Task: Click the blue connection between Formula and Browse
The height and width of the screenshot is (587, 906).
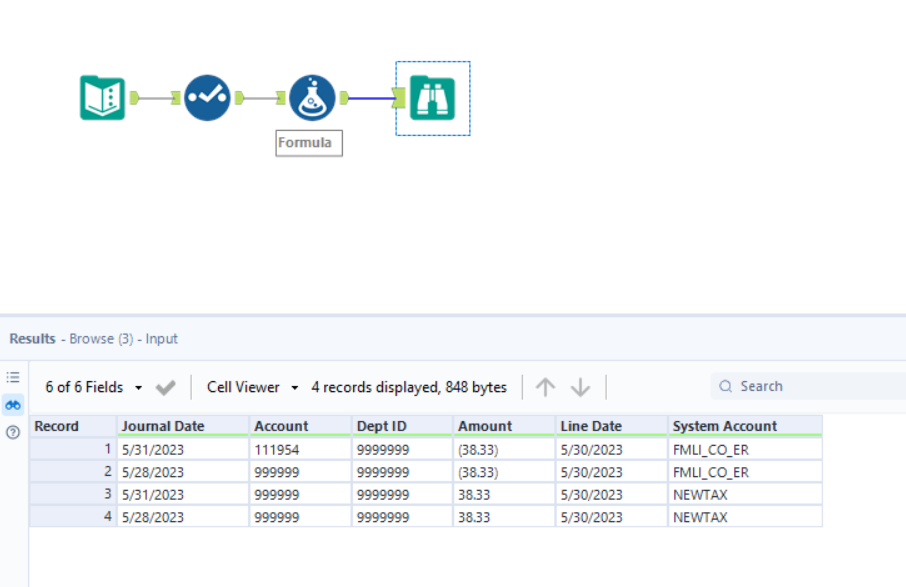Action: [370, 97]
